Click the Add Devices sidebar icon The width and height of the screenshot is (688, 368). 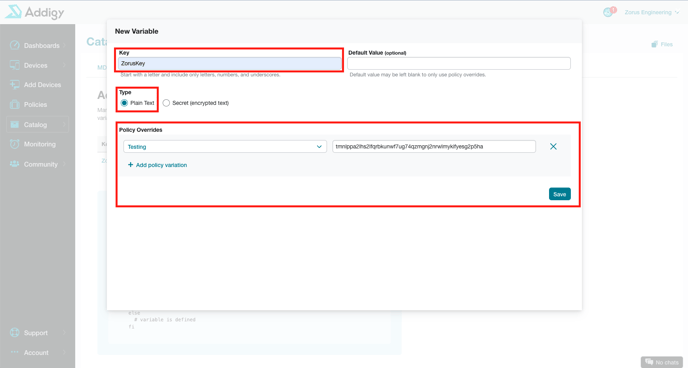[x=14, y=85]
